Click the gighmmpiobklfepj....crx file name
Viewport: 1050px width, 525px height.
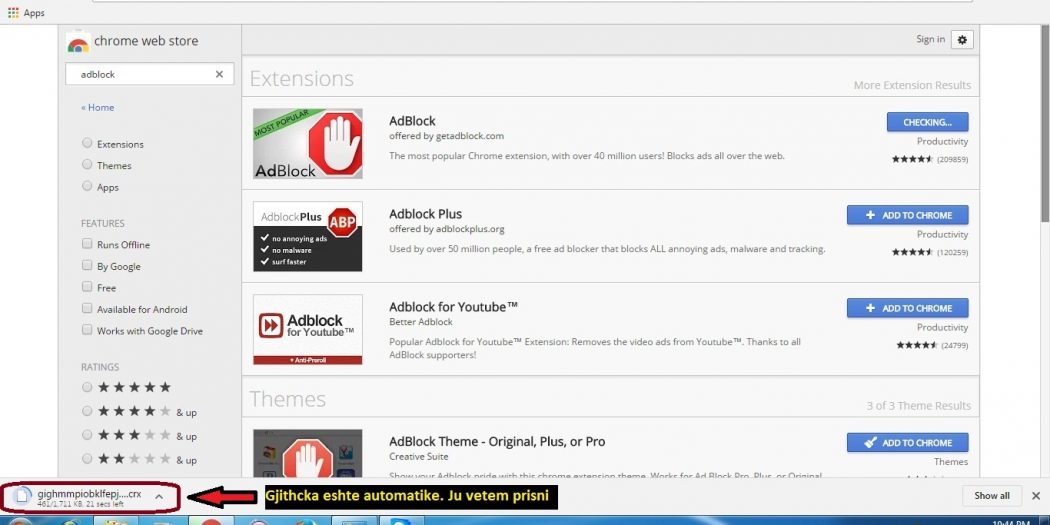click(89, 494)
